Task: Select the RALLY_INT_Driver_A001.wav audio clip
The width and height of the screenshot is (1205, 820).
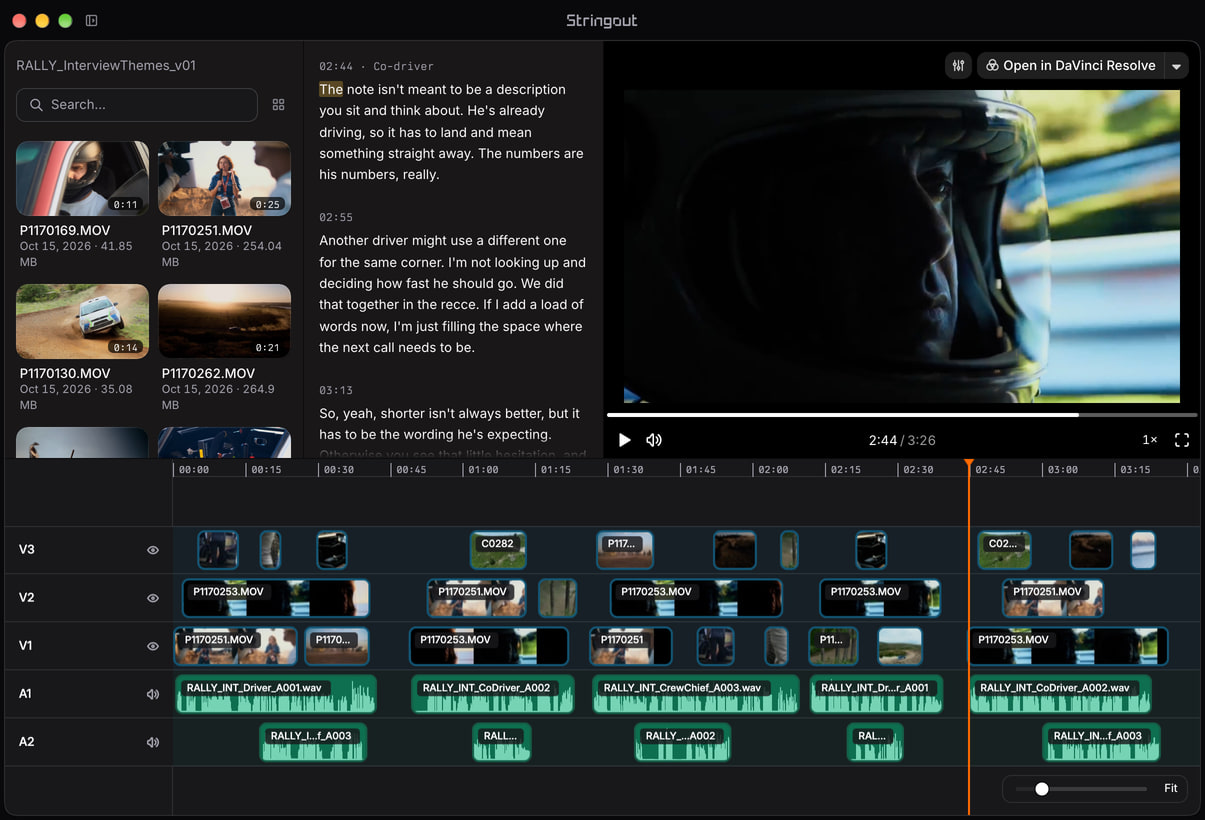Action: (276, 694)
